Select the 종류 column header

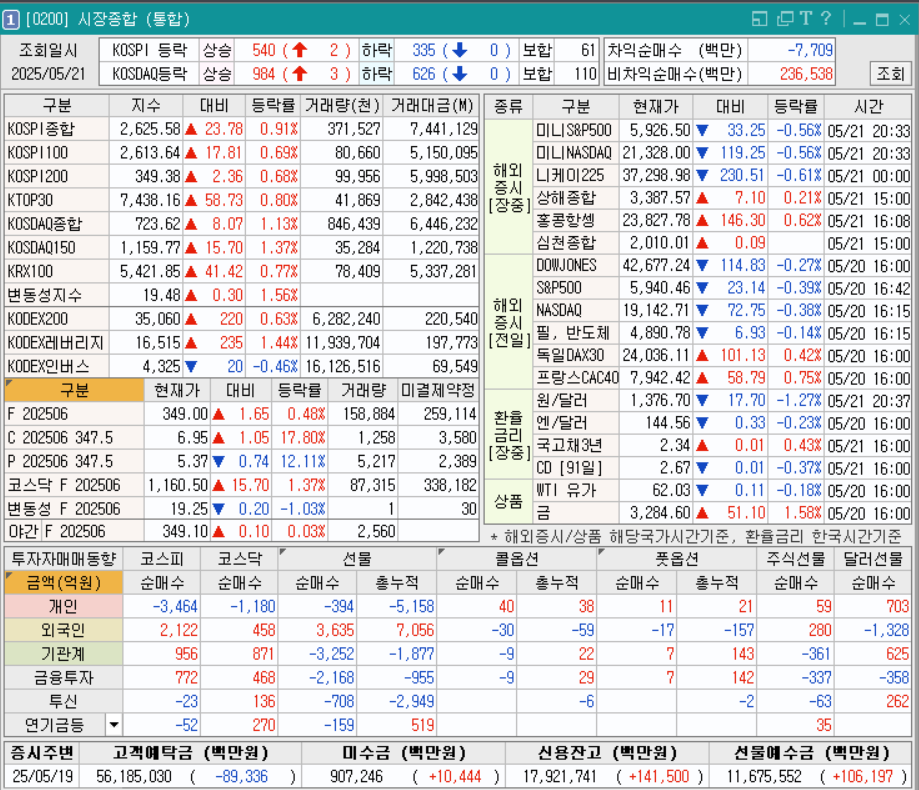pos(508,107)
